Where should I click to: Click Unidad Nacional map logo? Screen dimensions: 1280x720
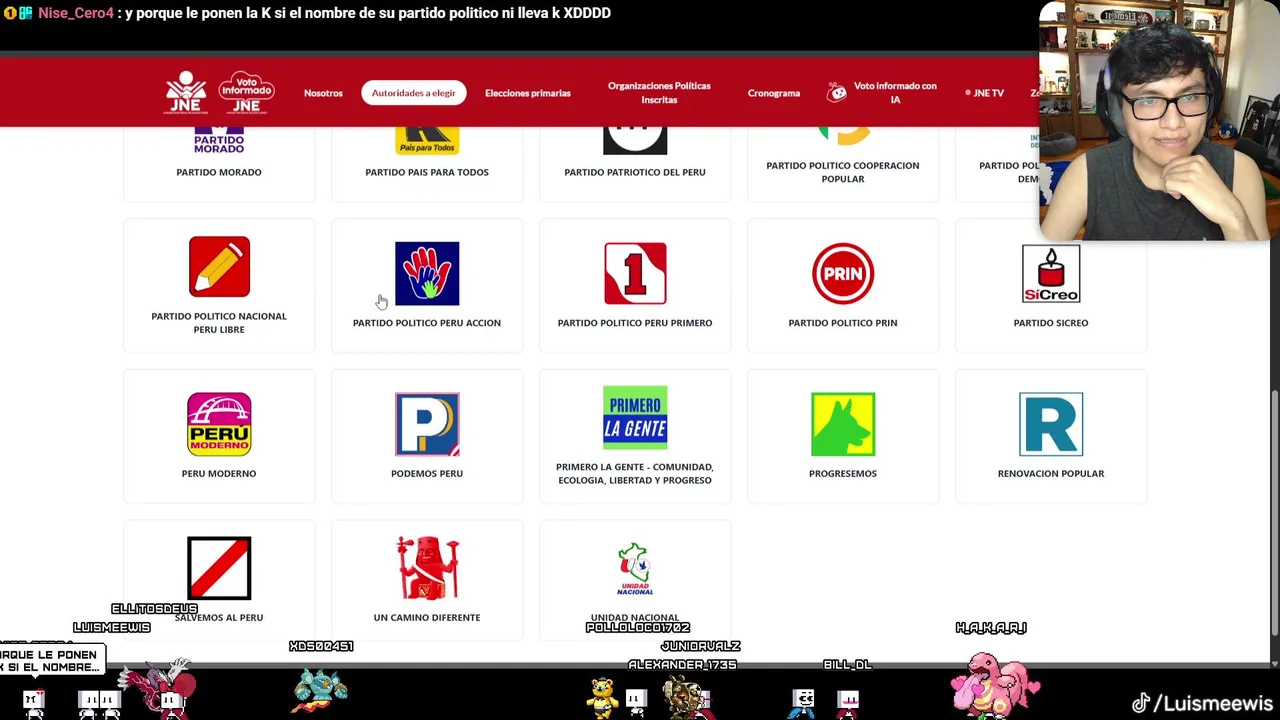tap(635, 570)
